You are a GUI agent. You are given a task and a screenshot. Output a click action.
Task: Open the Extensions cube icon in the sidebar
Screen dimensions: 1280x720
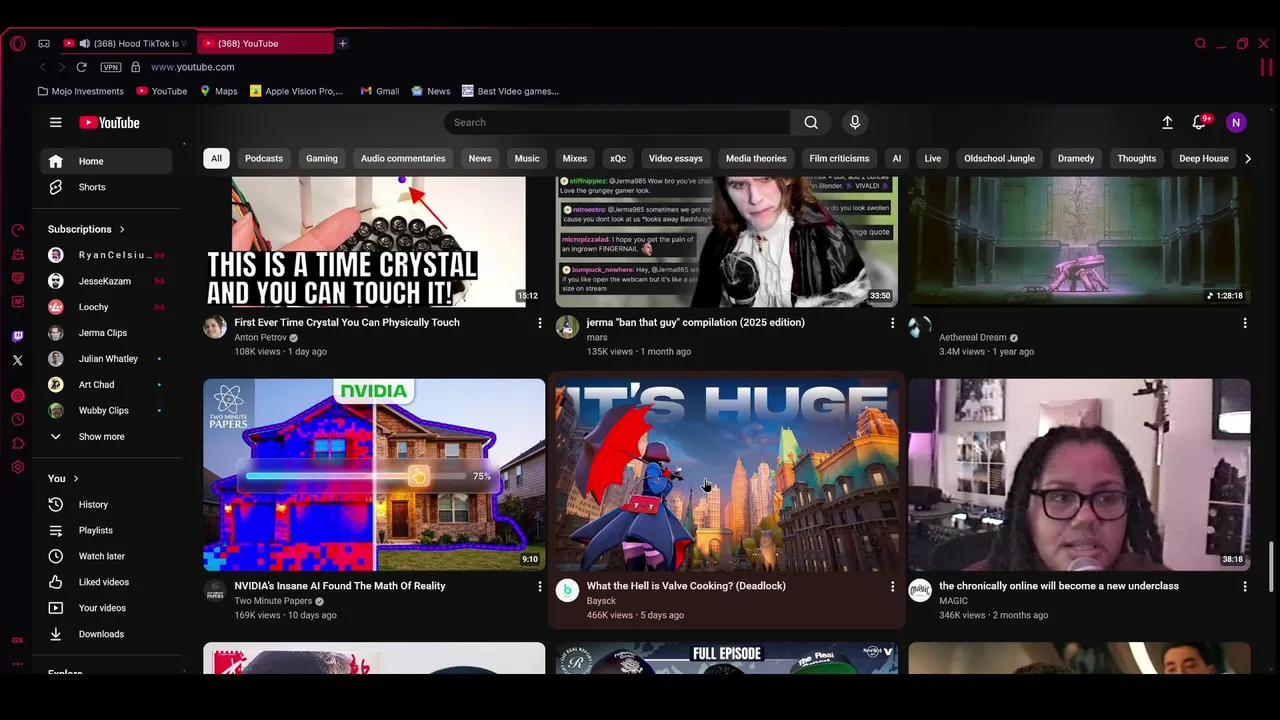coord(17,443)
